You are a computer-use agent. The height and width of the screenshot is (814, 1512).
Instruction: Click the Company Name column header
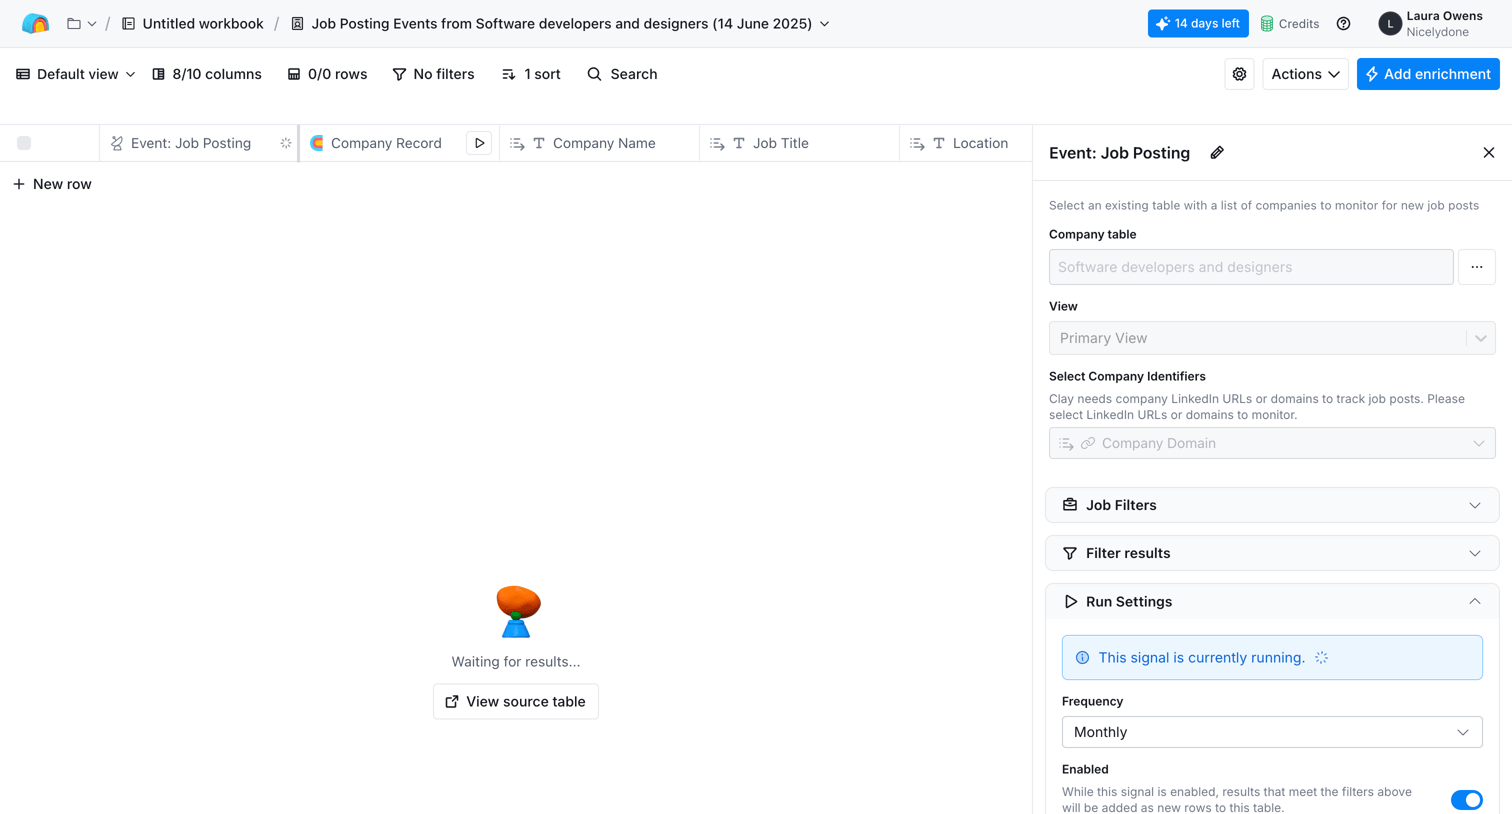point(600,143)
